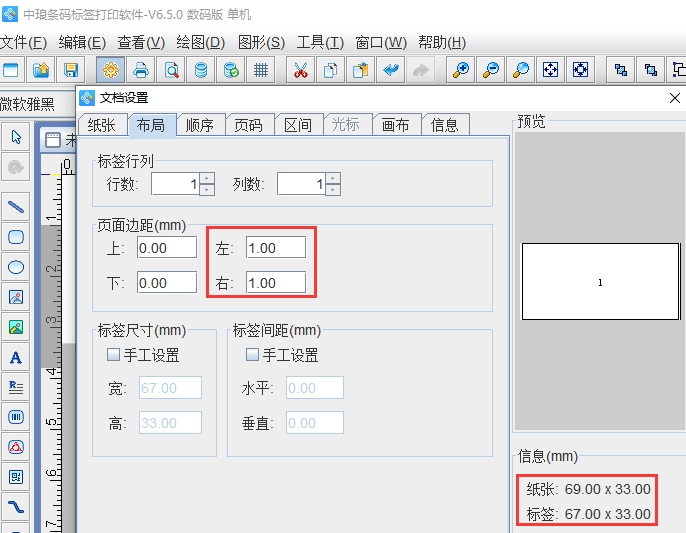
Task: Switch to the 纸张 tab
Action: point(101,125)
